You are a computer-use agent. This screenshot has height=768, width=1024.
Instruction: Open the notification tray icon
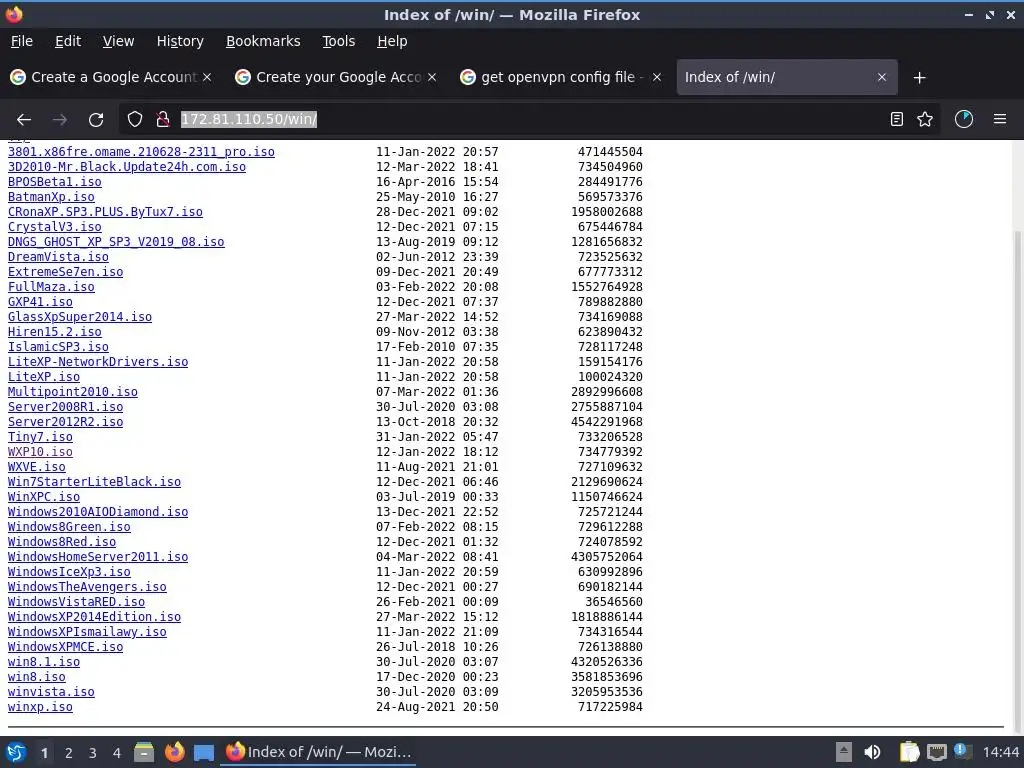click(962, 751)
